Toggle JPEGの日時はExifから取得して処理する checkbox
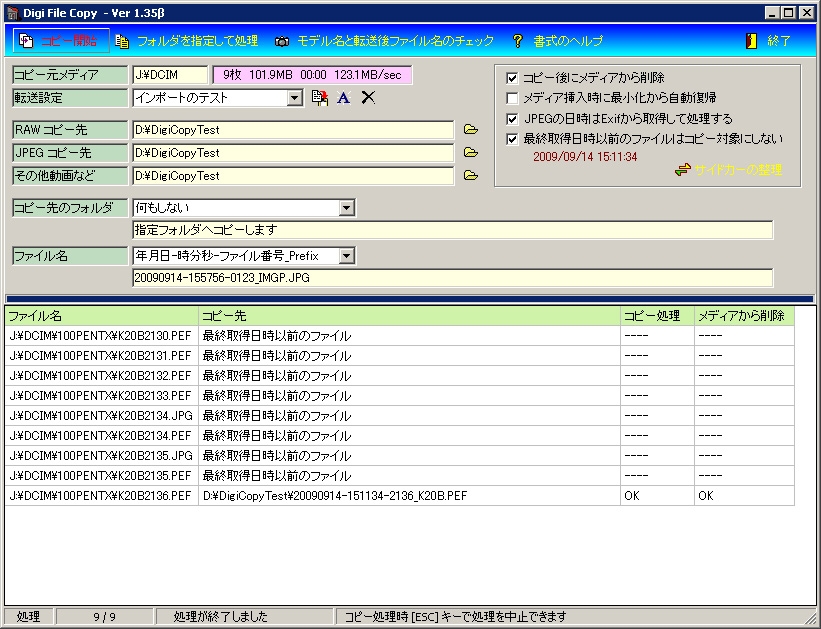 [512, 119]
